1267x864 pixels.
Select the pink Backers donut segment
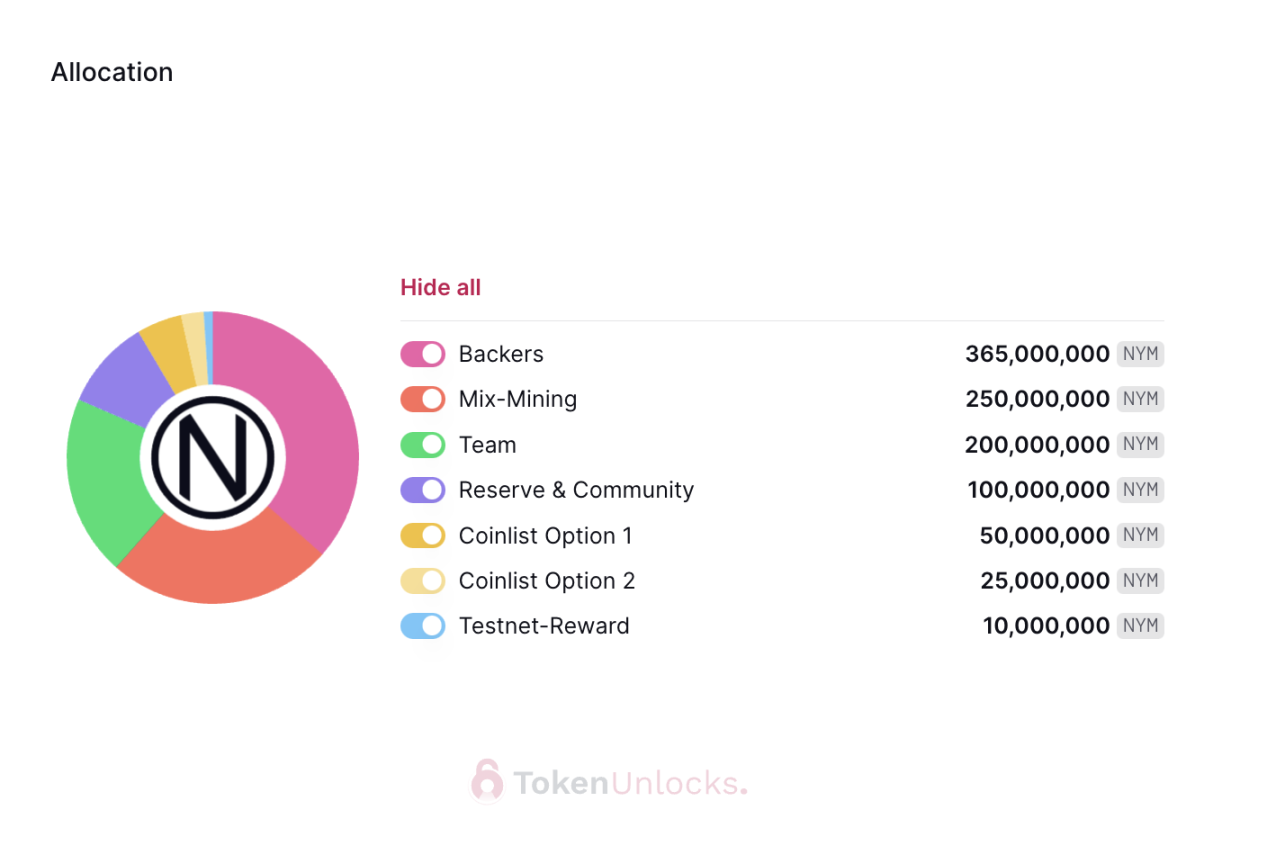coord(310,420)
